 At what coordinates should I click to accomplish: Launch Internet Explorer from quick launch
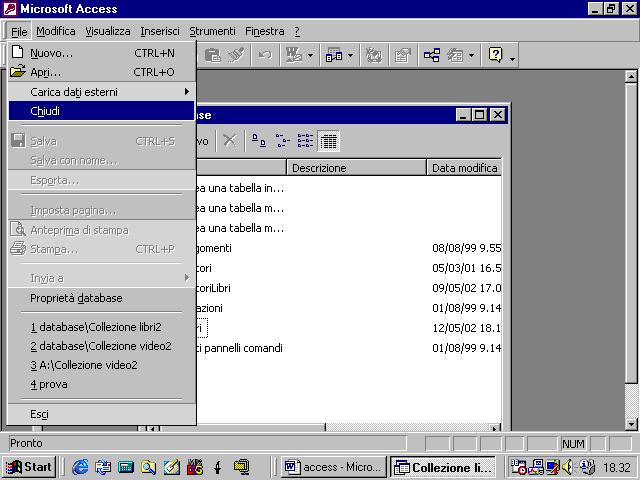click(x=80, y=467)
